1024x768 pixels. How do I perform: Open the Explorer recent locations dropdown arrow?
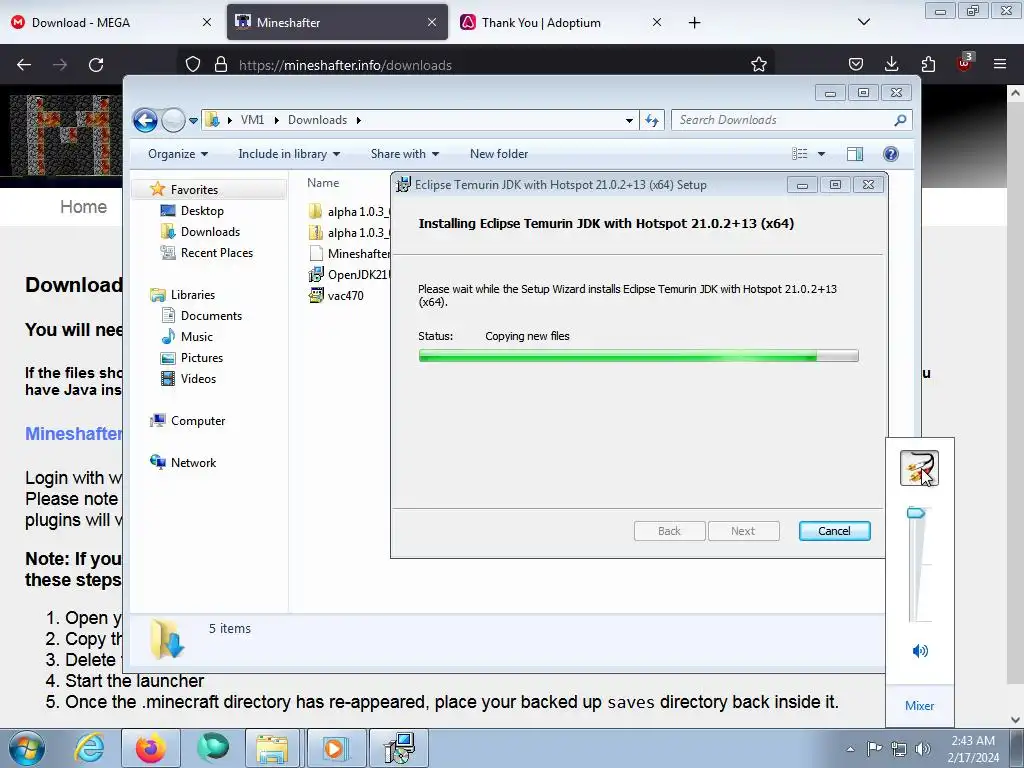click(193, 121)
